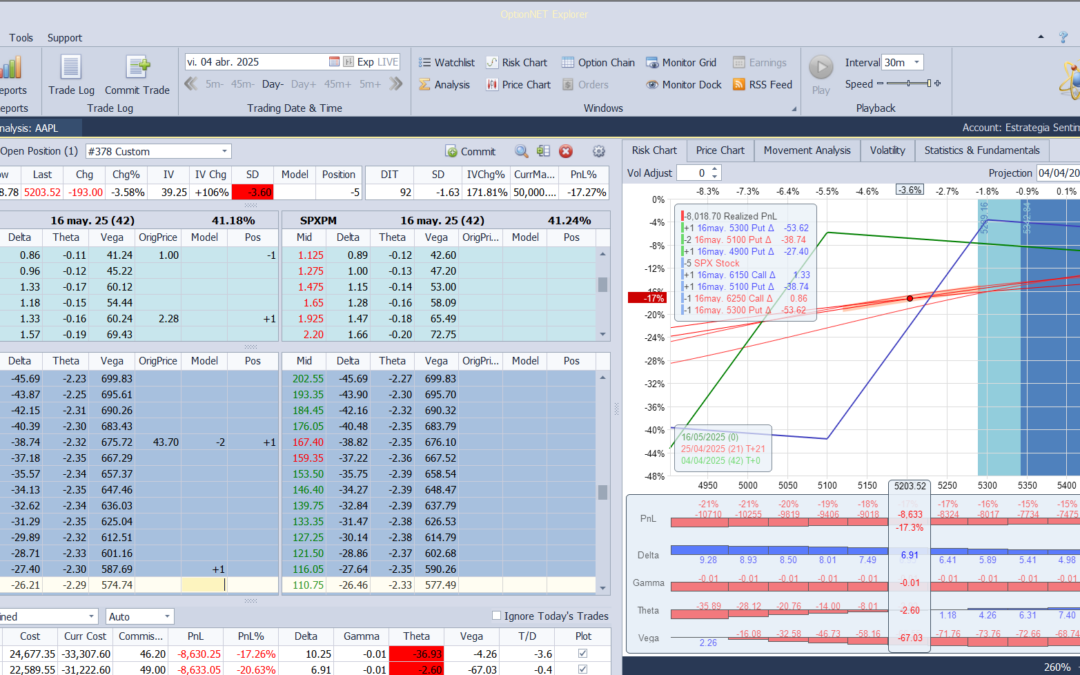This screenshot has width=1080, height=675.
Task: Increment the Vol Adjust spinner up
Action: click(x=714, y=169)
